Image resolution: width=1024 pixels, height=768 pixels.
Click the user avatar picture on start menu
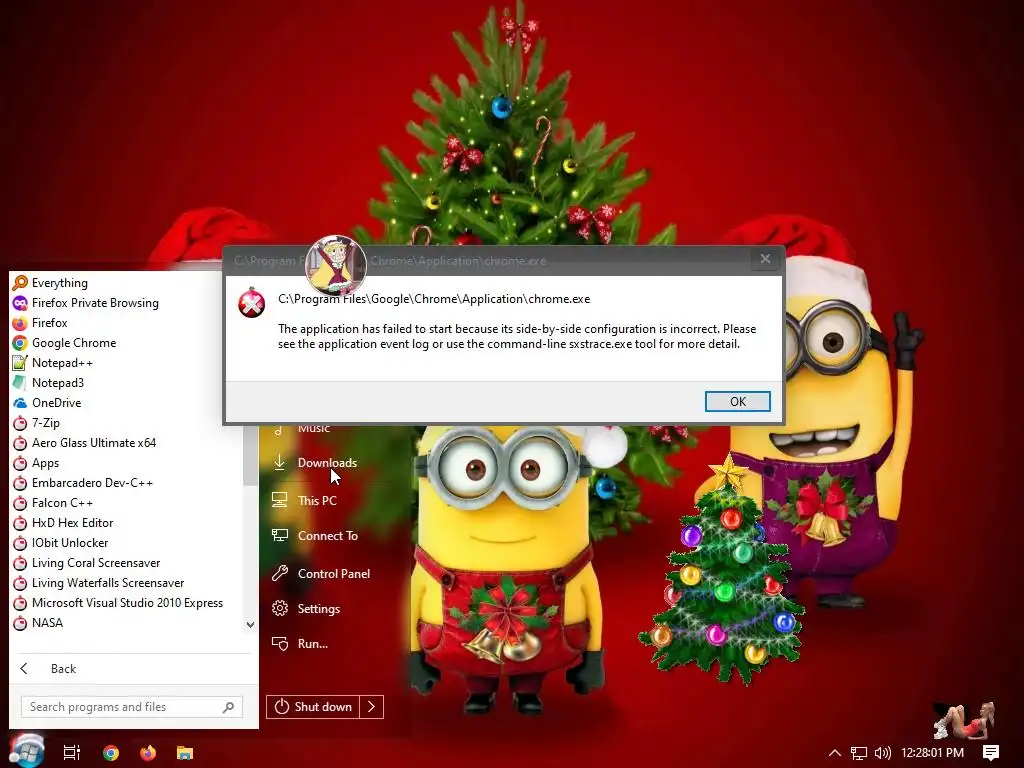tap(336, 265)
